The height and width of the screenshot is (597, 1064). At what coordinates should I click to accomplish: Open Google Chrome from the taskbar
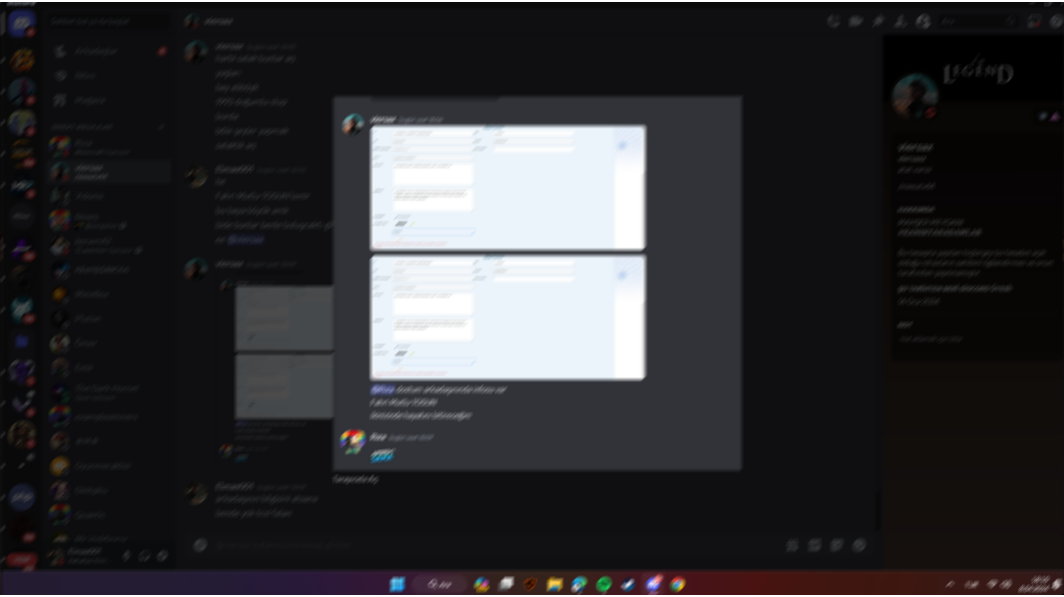pos(677,584)
